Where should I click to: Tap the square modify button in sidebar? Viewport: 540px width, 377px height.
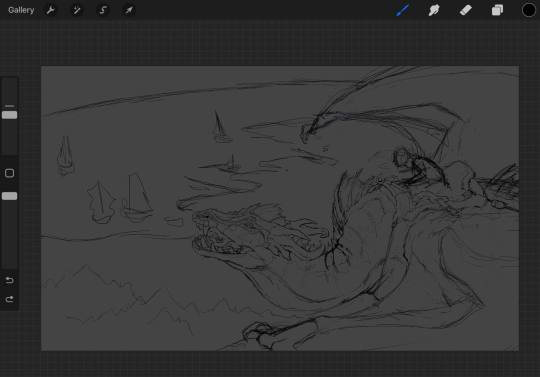tap(9, 173)
